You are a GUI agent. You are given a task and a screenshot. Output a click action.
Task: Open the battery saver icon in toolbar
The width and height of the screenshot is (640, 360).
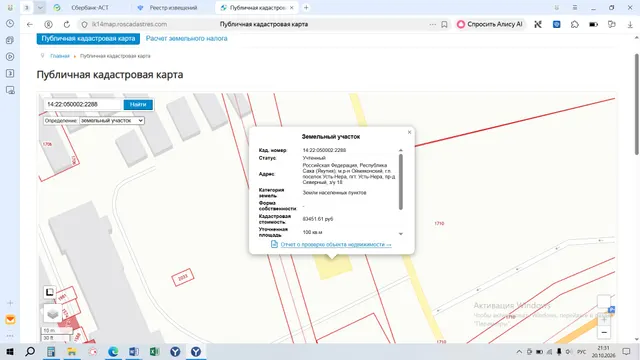click(x=593, y=24)
